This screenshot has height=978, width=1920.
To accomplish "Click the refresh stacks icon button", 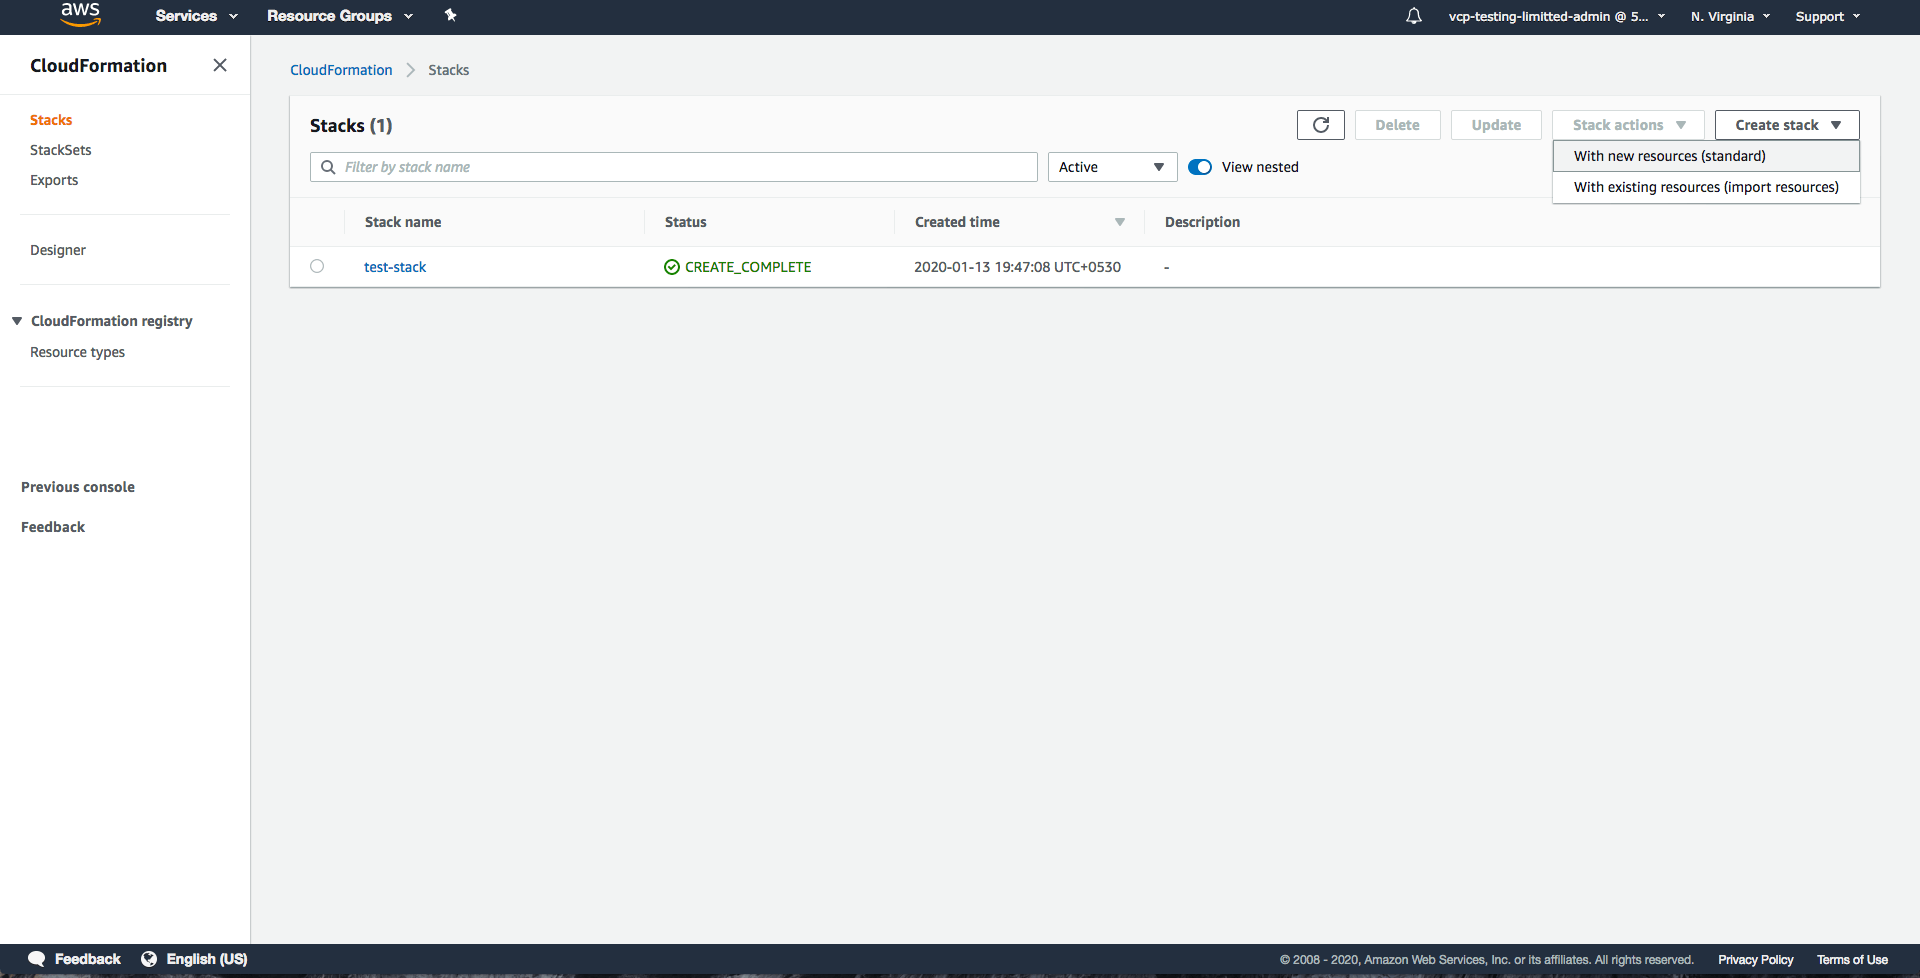I will tap(1320, 125).
